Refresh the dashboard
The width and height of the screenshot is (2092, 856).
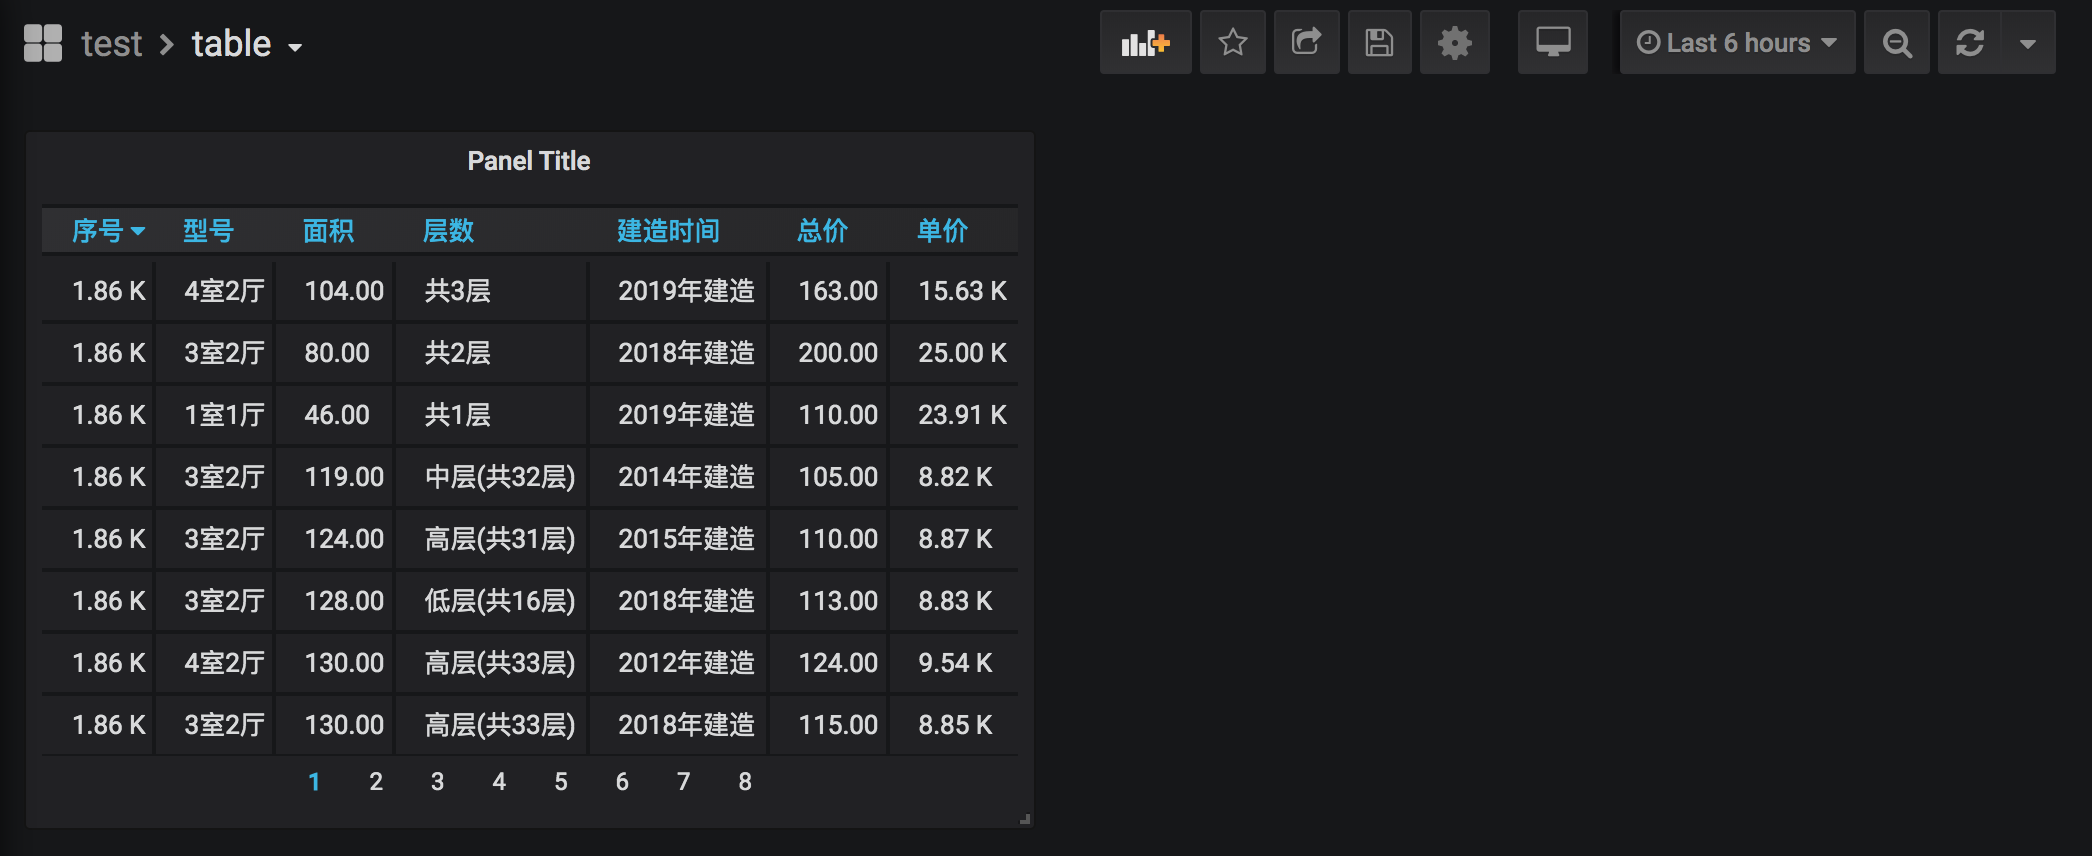pyautogui.click(x=1970, y=43)
